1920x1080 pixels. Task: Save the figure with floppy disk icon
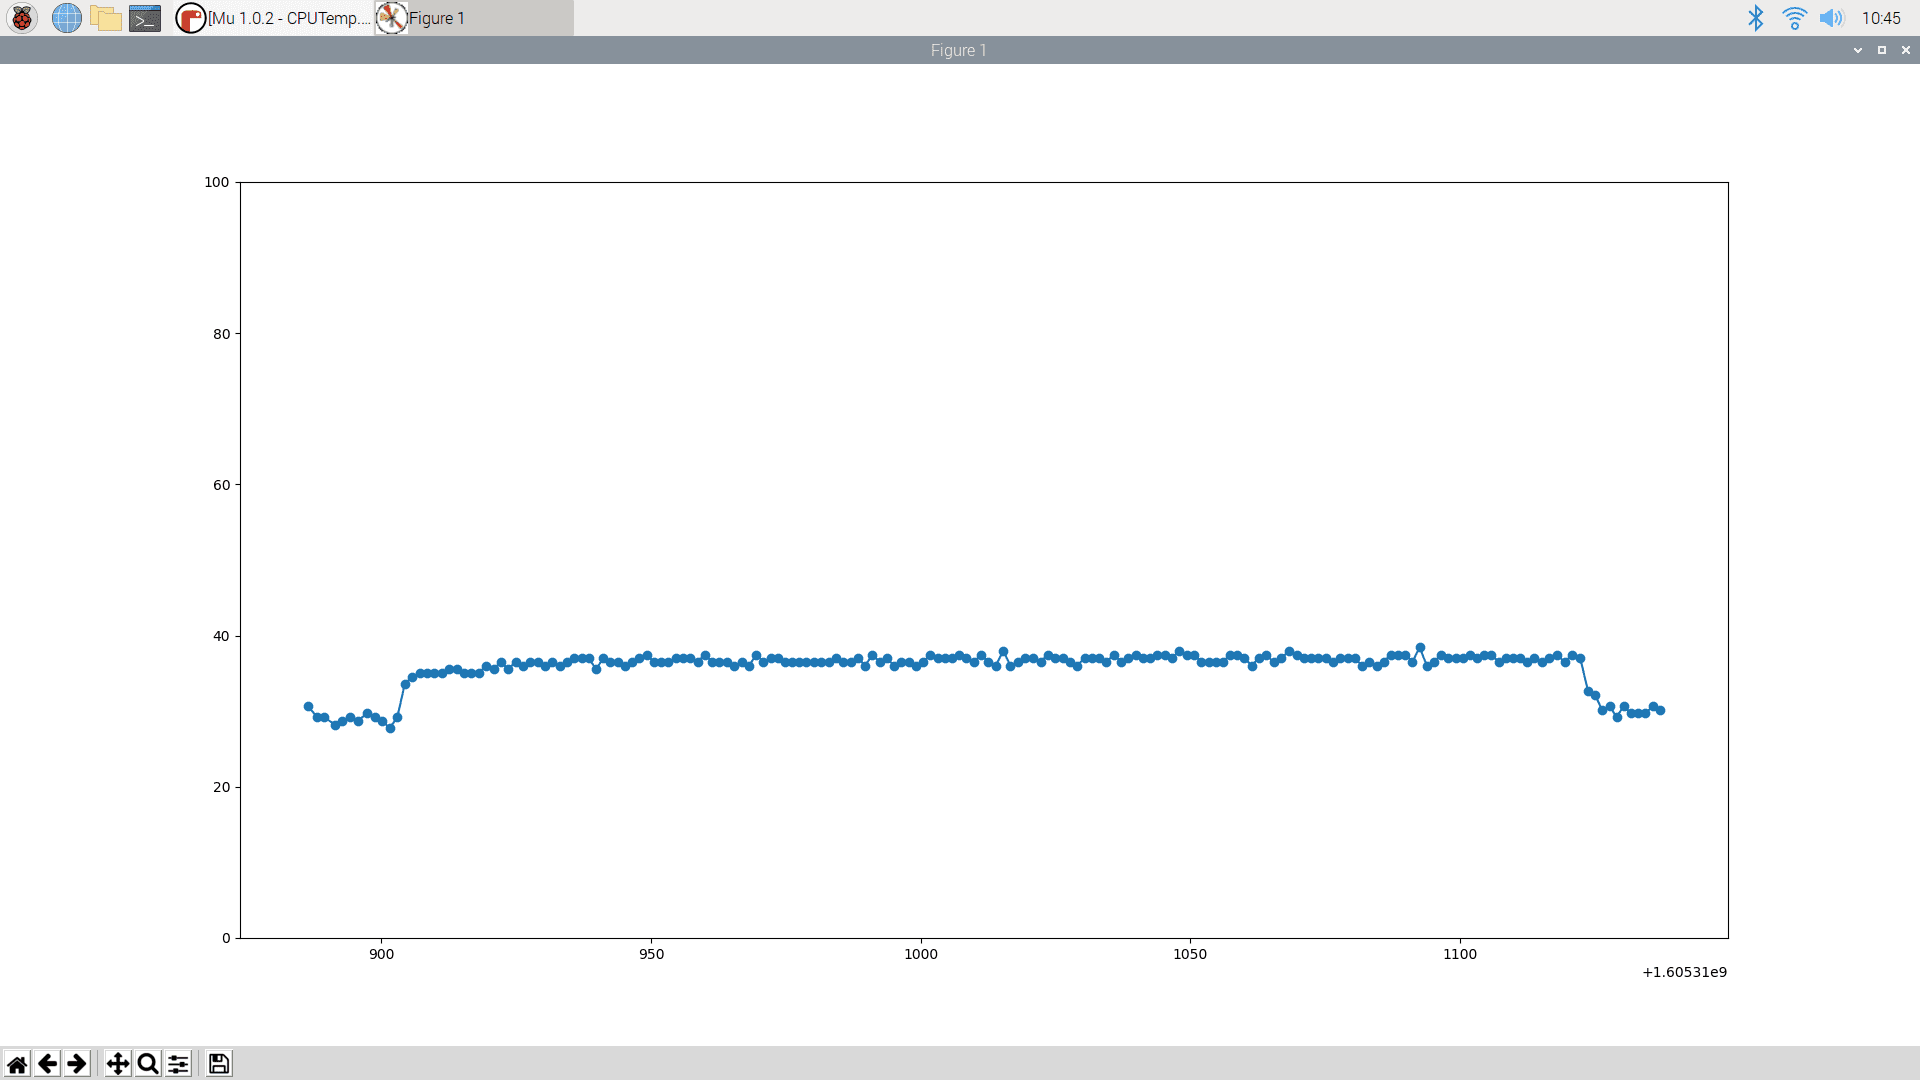(x=219, y=1064)
